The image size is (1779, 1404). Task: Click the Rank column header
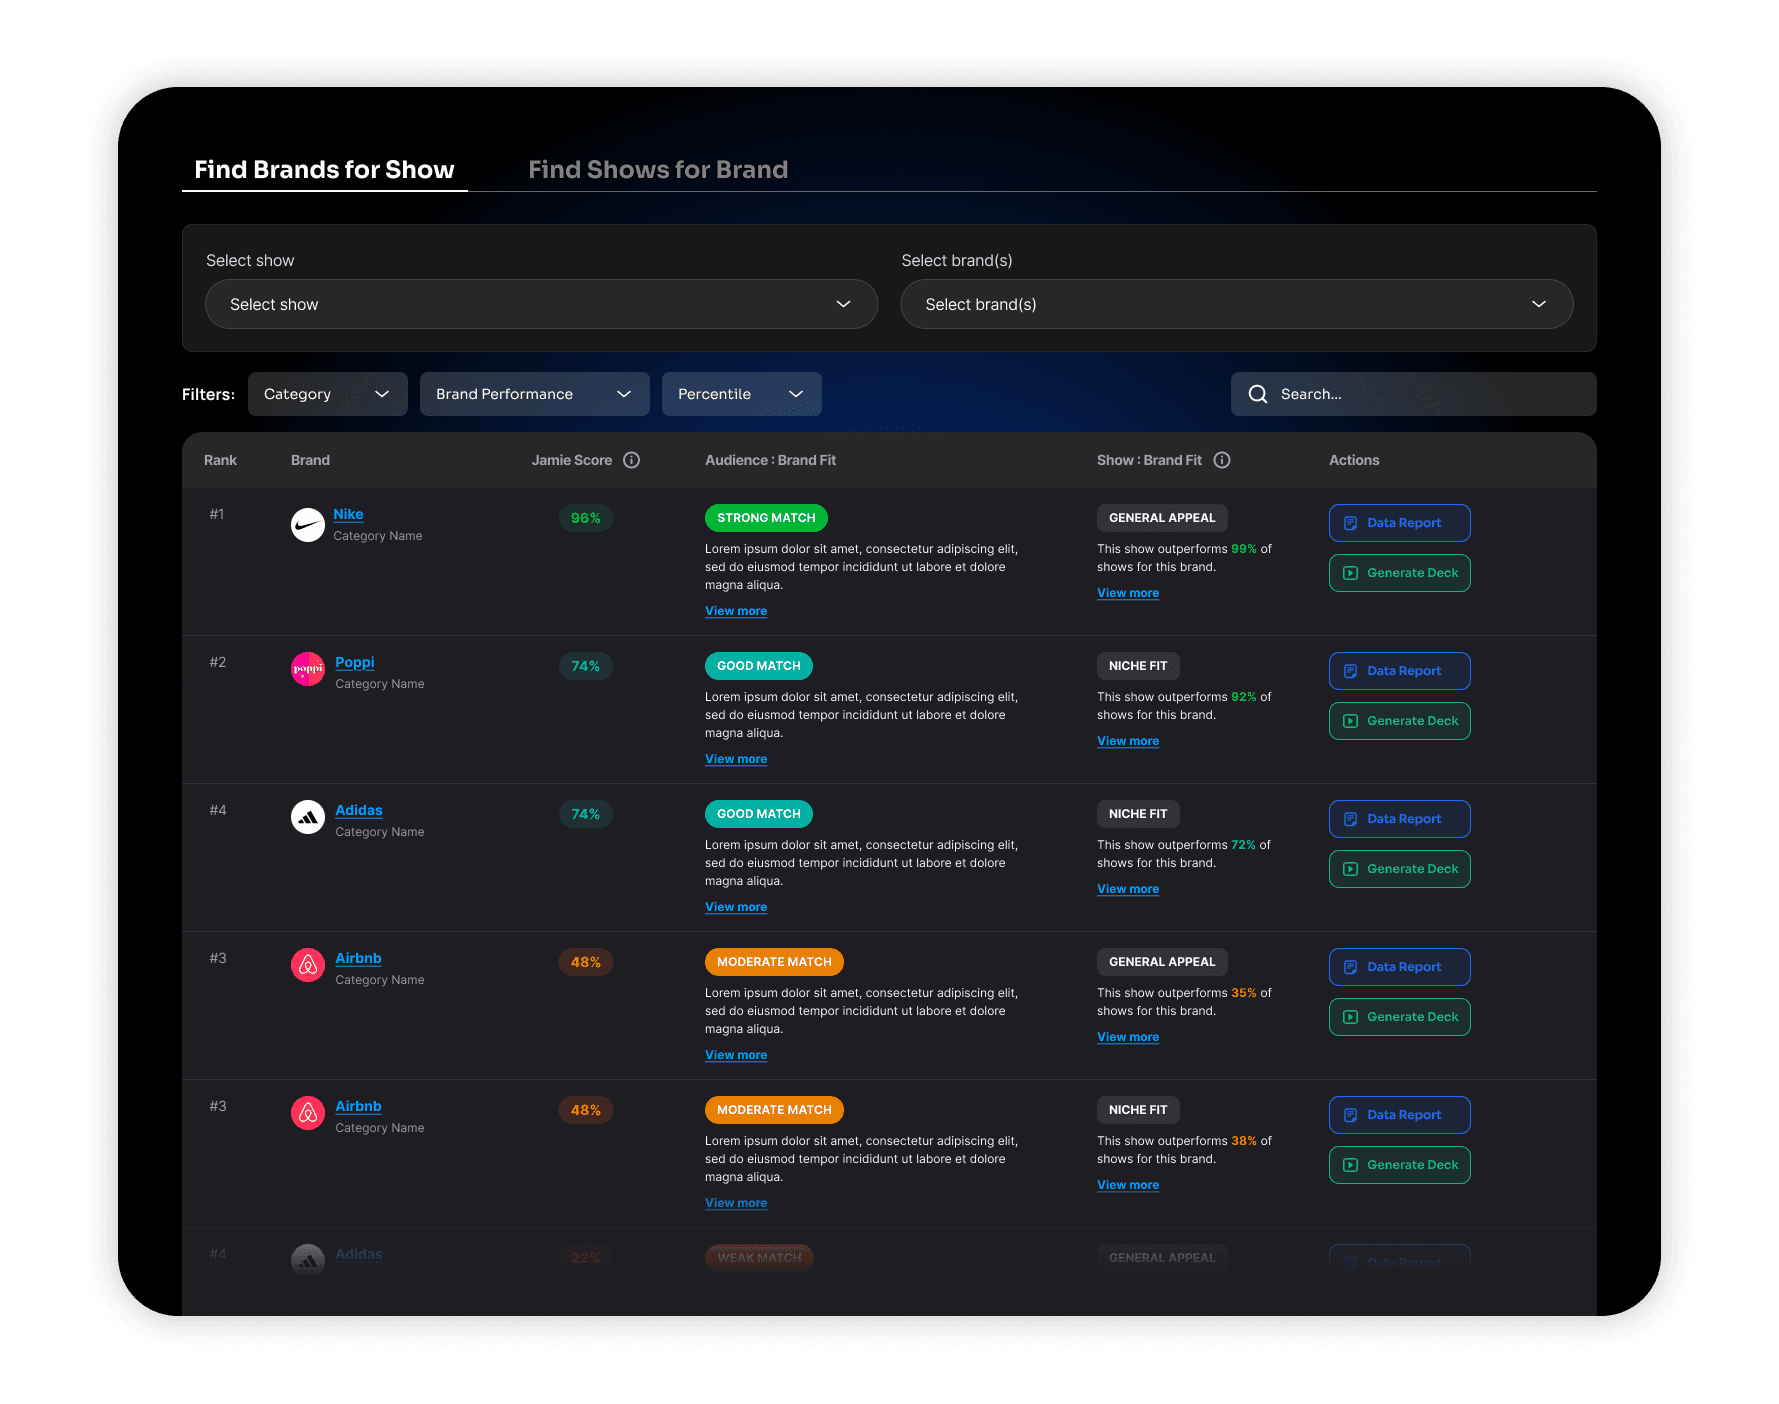point(220,460)
